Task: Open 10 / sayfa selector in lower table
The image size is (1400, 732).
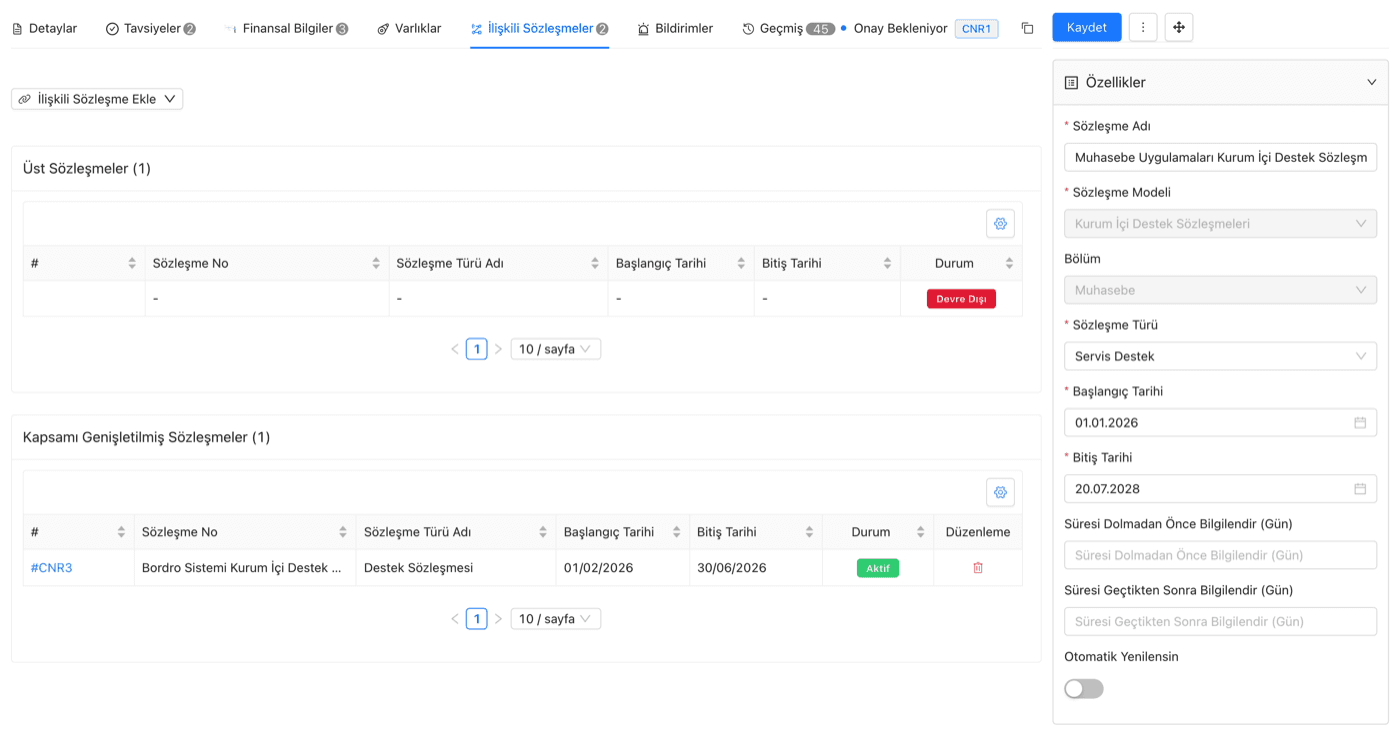Action: pyautogui.click(x=555, y=619)
